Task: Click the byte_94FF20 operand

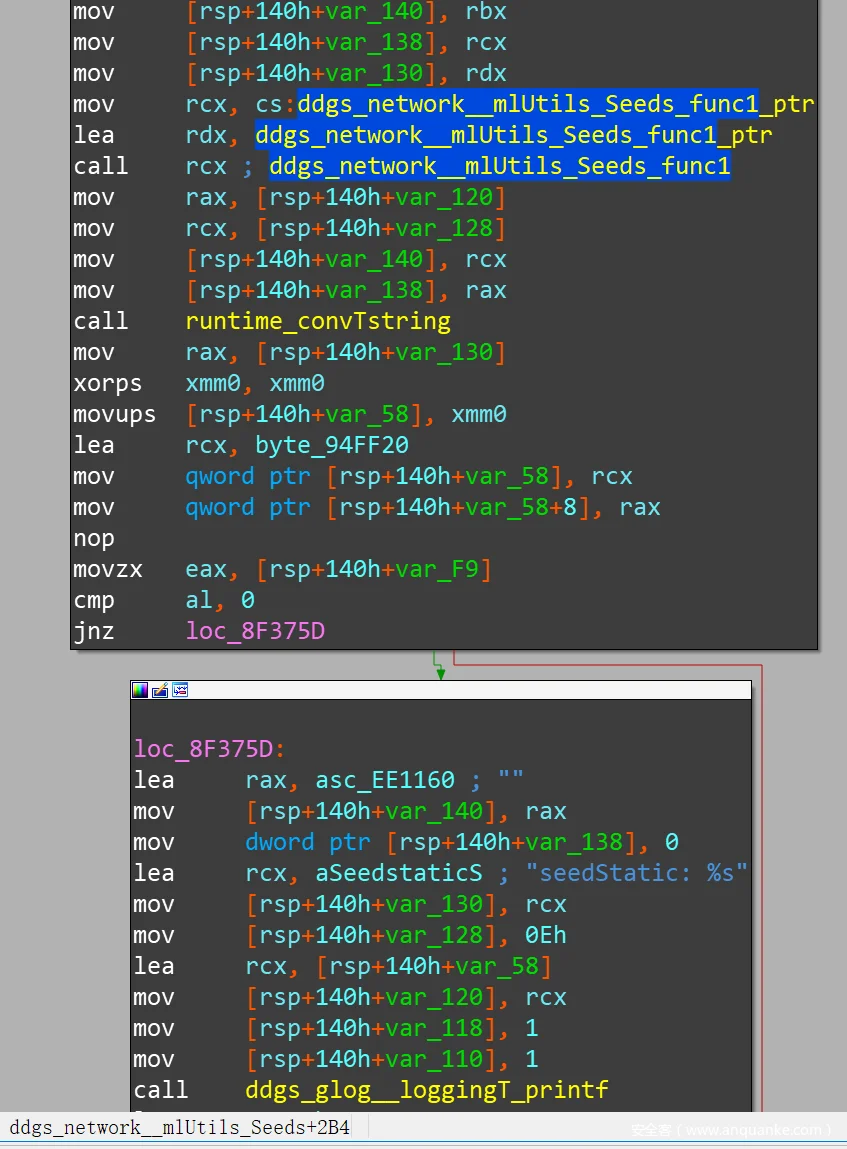Action: click(x=332, y=445)
